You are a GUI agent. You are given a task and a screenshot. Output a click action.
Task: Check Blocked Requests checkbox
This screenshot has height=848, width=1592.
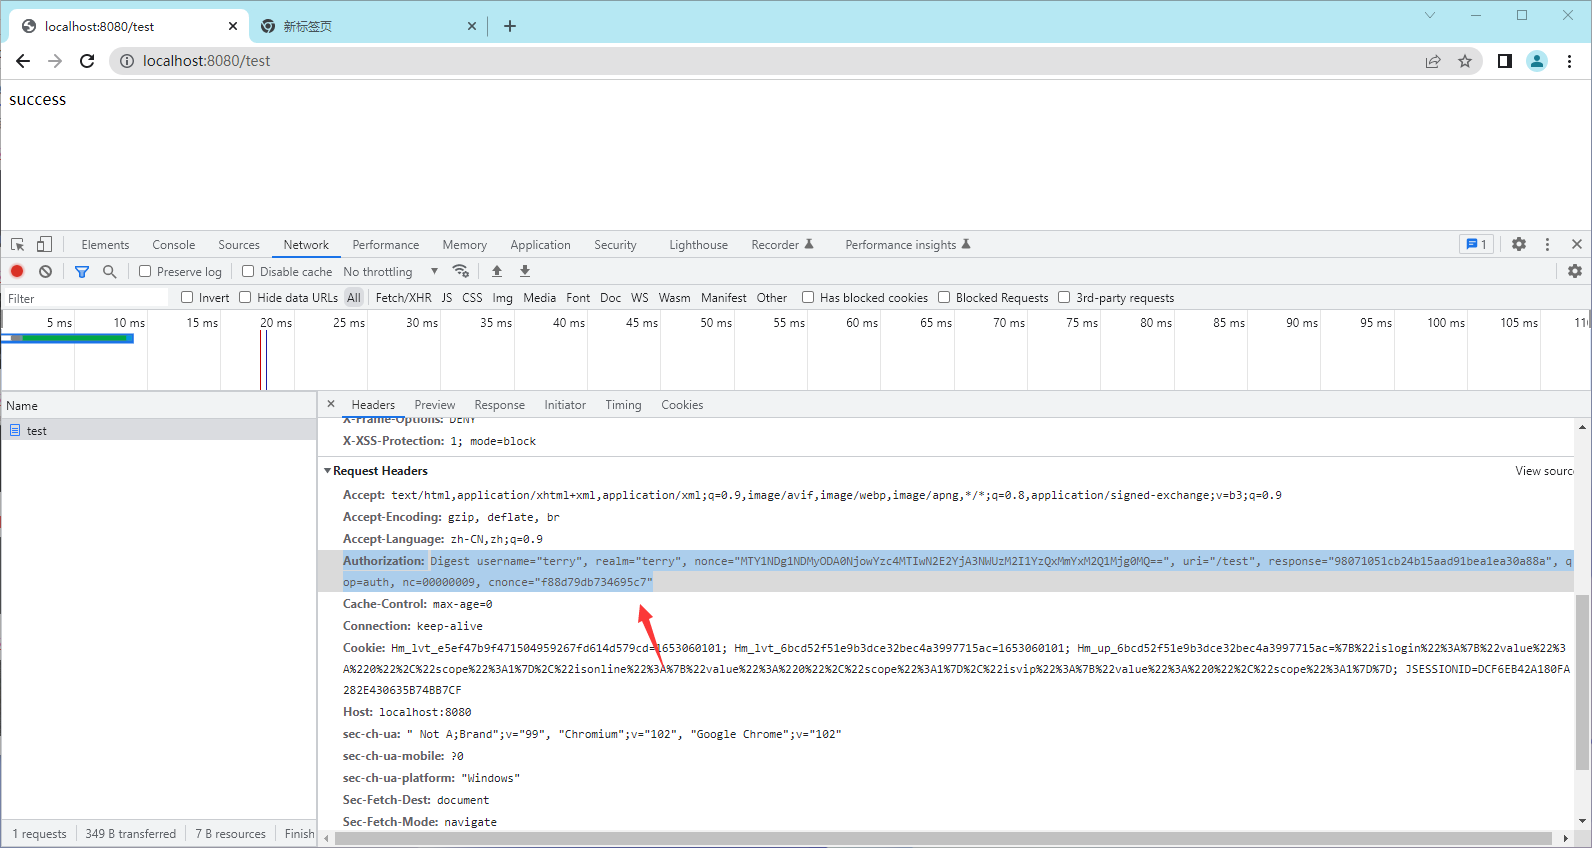(x=944, y=297)
